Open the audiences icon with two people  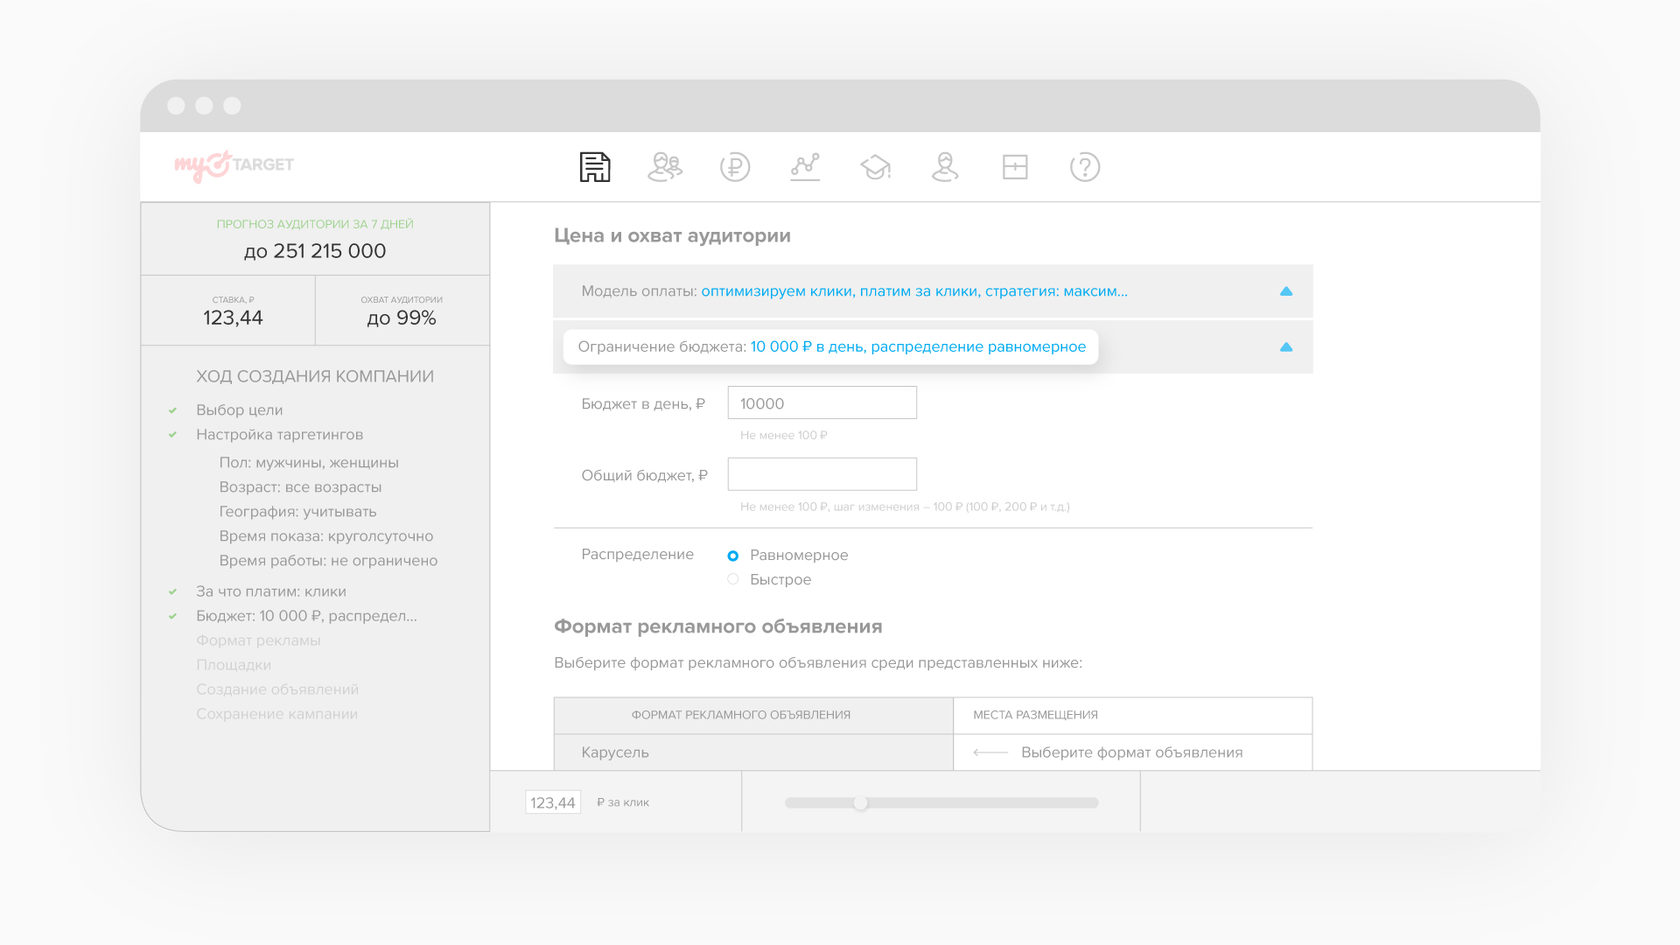tap(665, 167)
